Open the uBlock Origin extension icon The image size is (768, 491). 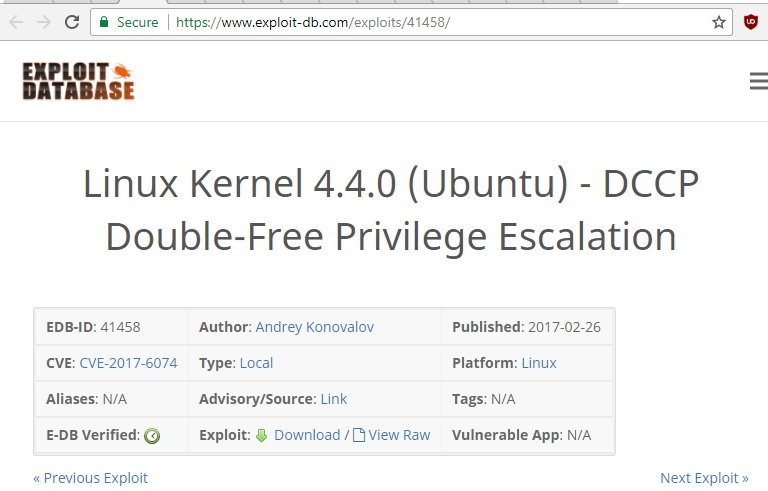tap(750, 22)
